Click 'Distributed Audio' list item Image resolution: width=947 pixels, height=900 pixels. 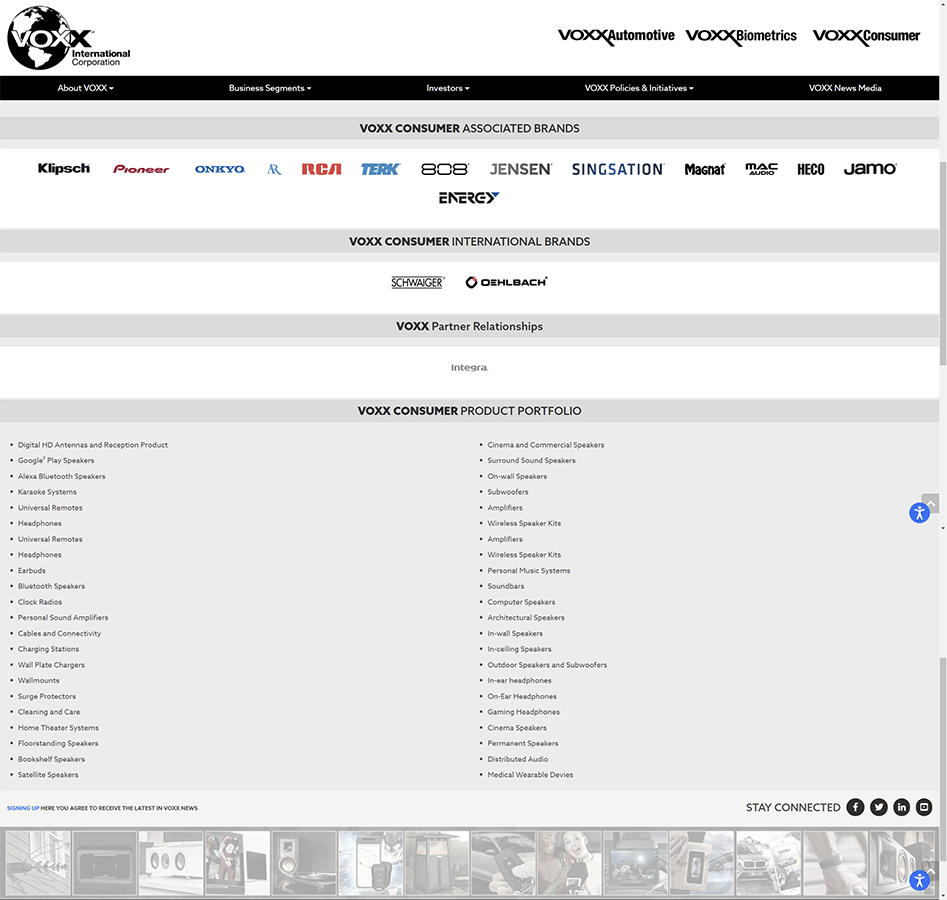pos(518,759)
